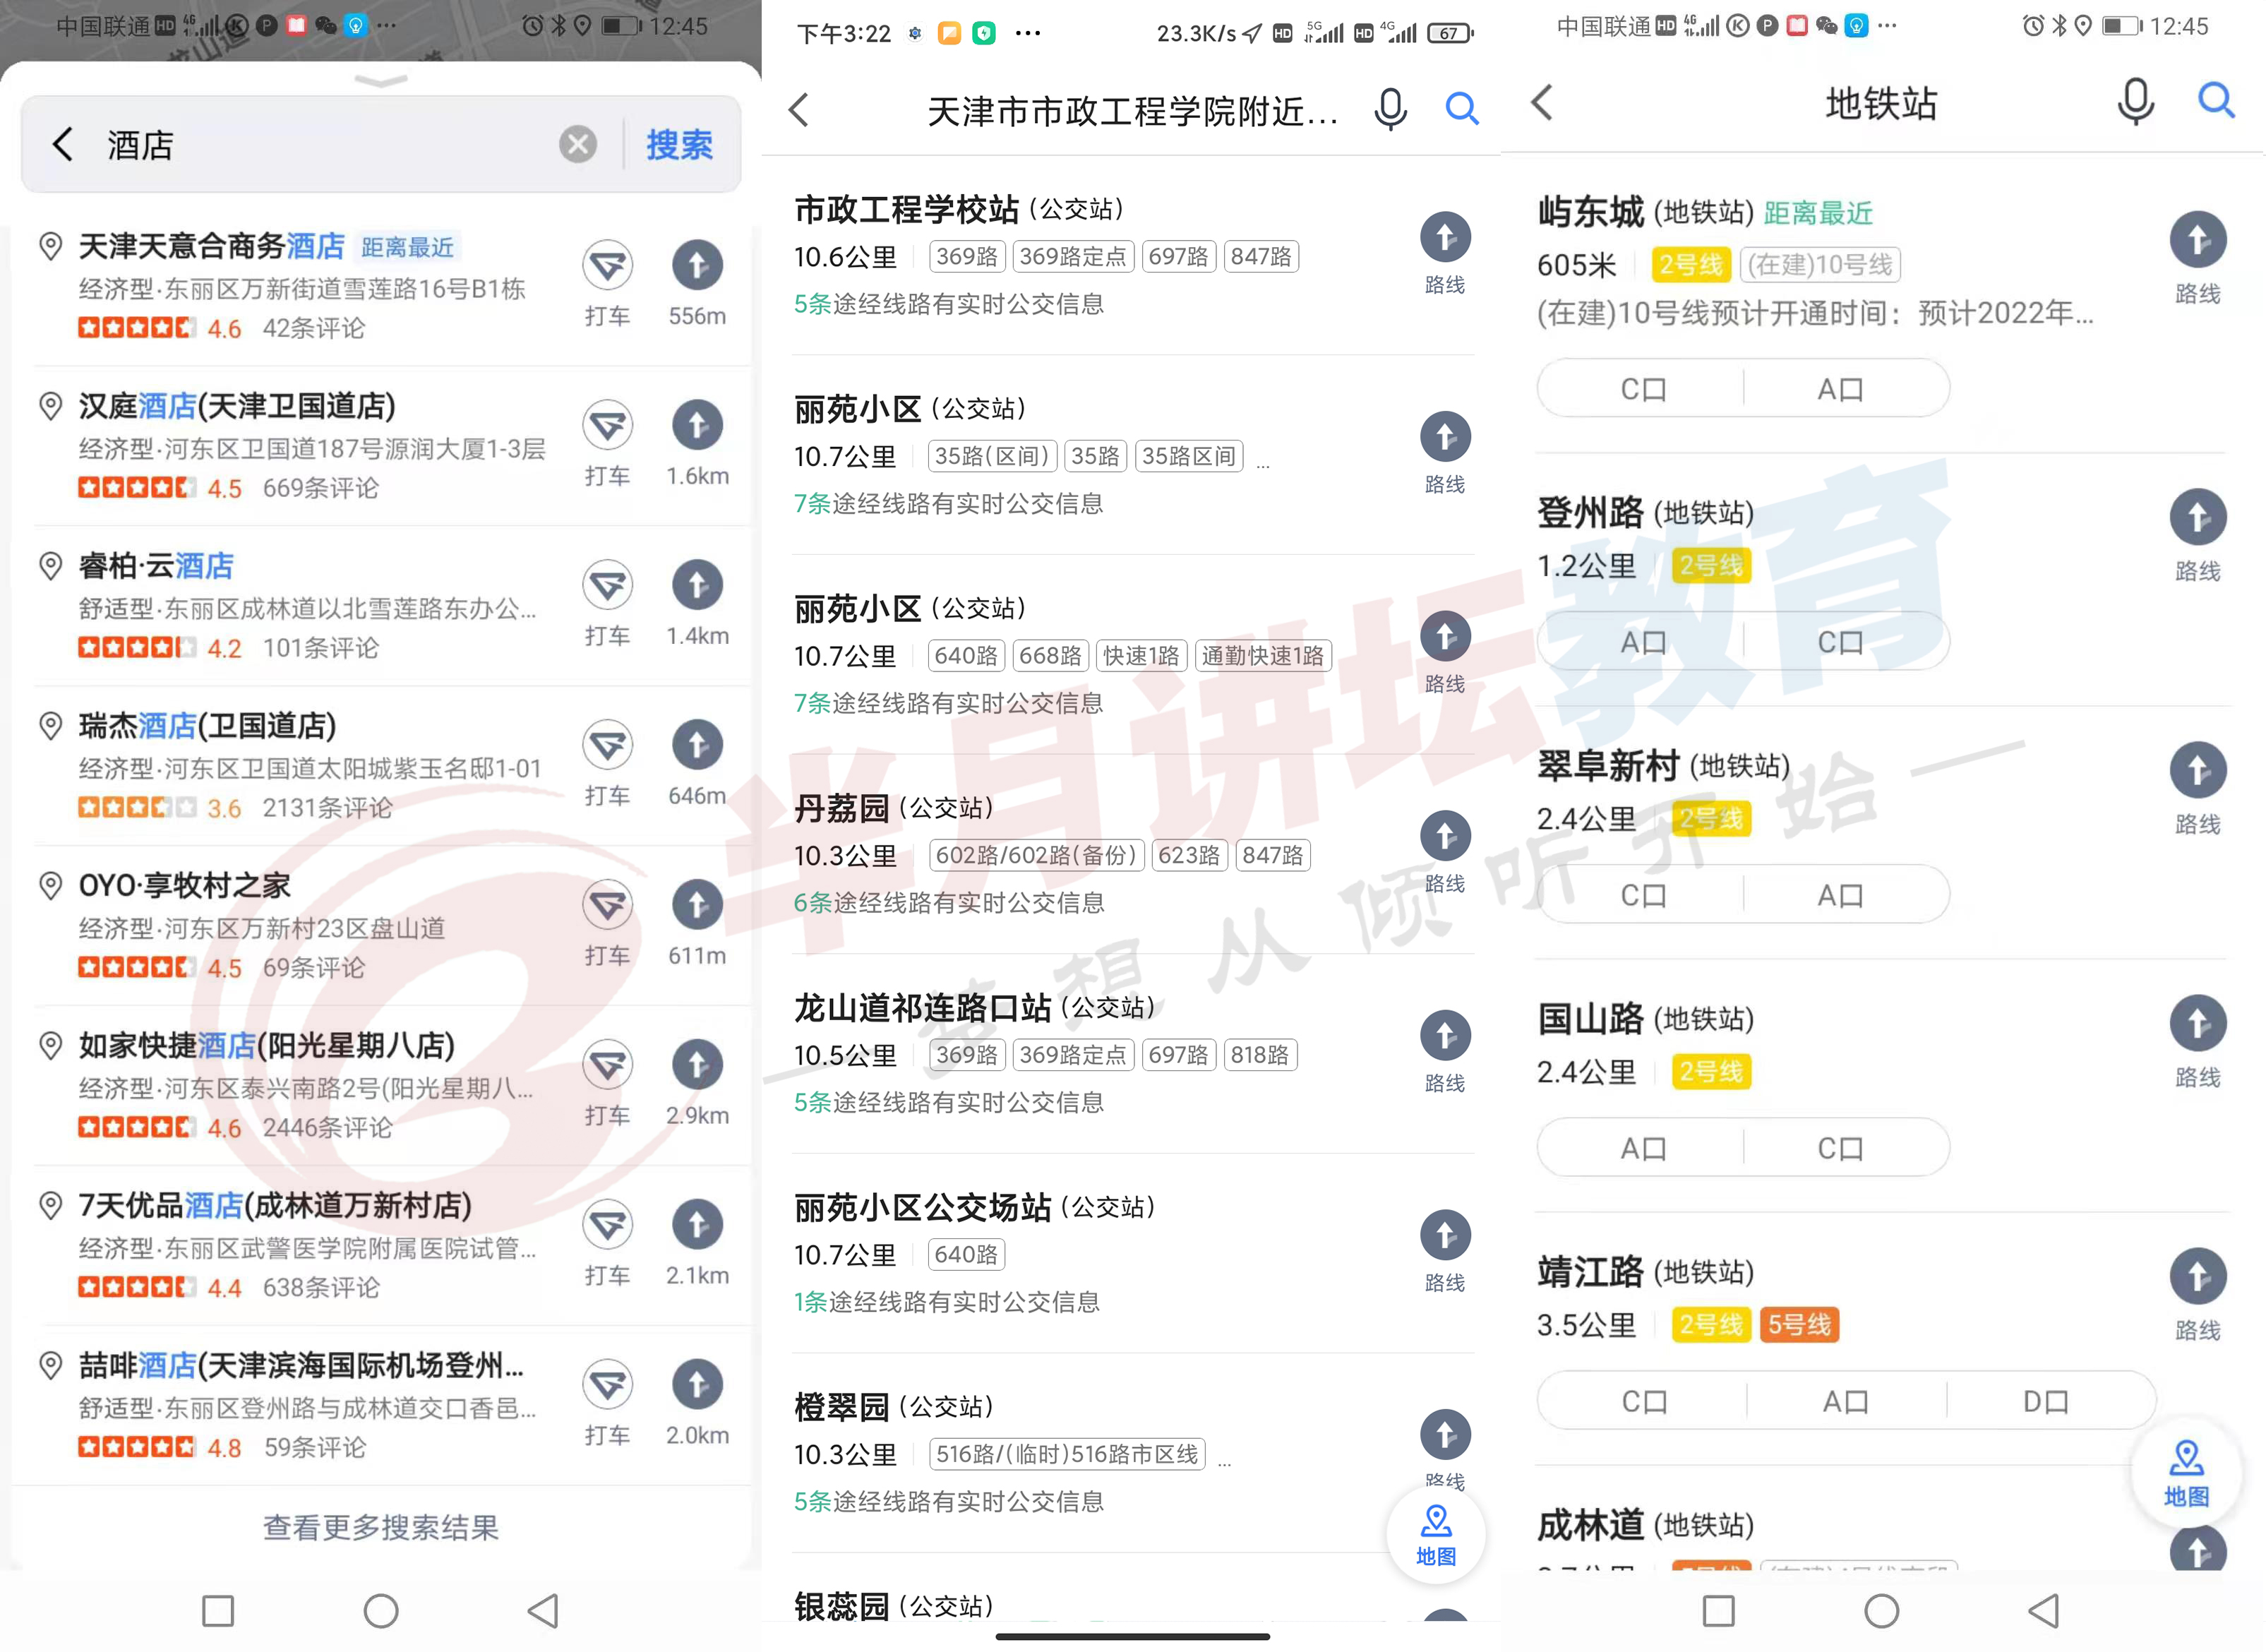The height and width of the screenshot is (1652, 2266).
Task: Clear the 酒店 search text
Action: coord(577,145)
